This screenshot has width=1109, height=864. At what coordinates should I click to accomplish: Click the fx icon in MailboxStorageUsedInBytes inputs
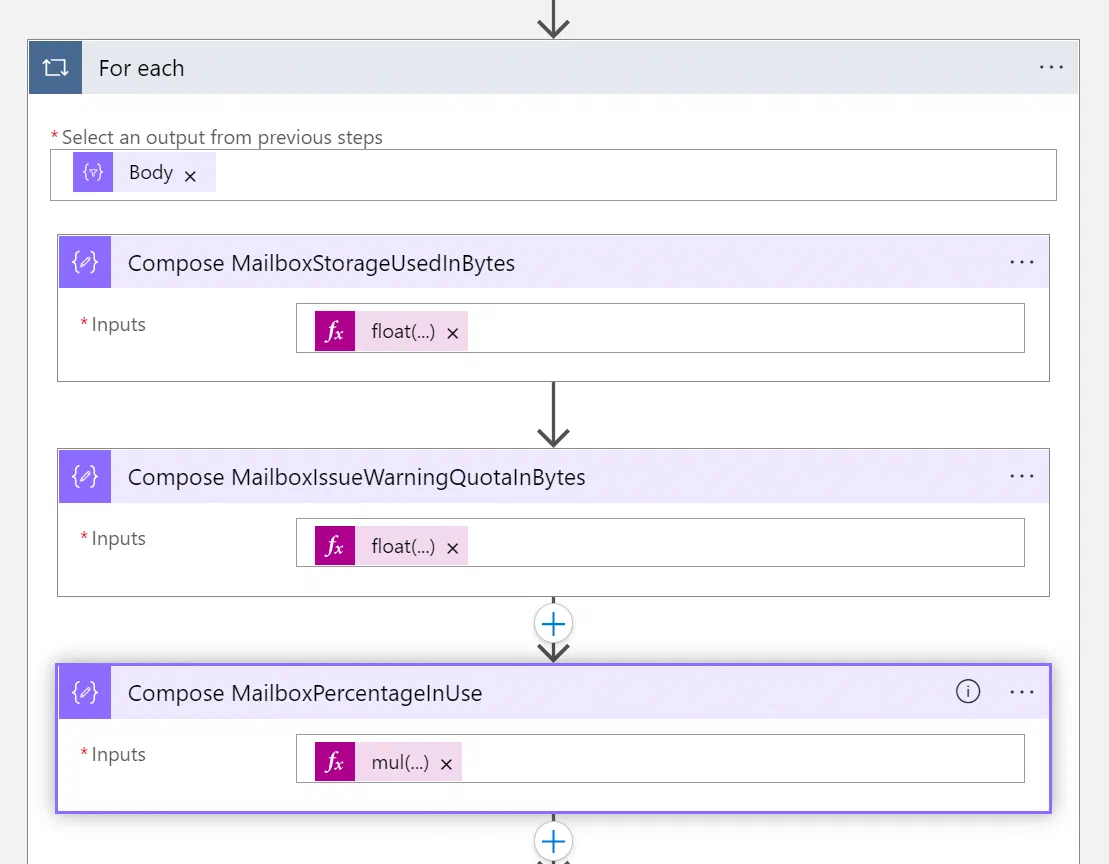[335, 331]
